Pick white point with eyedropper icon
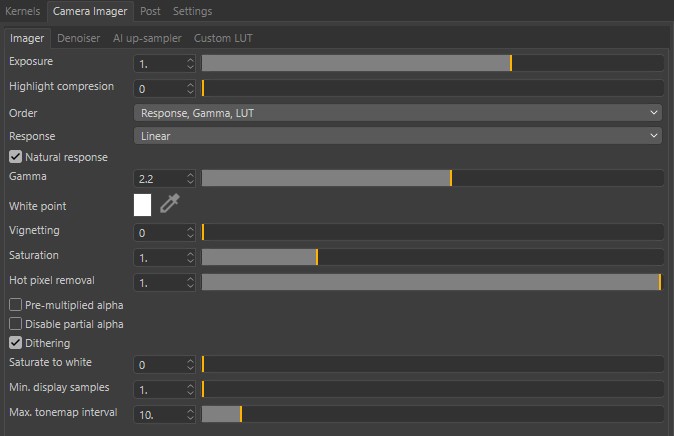674x436 pixels. [170, 204]
